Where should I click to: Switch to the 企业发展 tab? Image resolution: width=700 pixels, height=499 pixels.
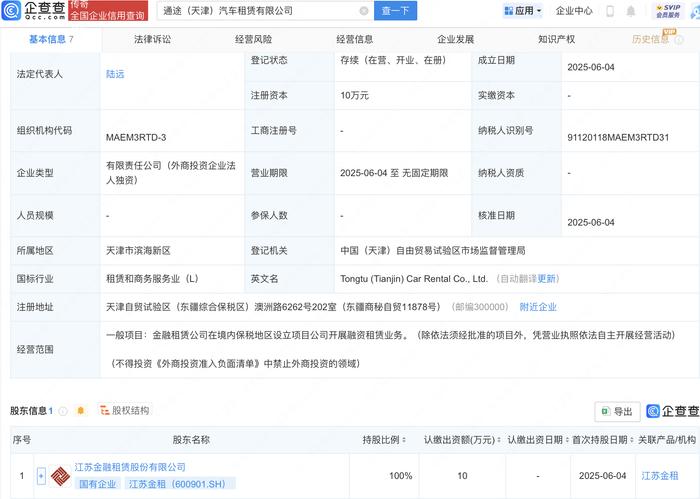(x=455, y=39)
